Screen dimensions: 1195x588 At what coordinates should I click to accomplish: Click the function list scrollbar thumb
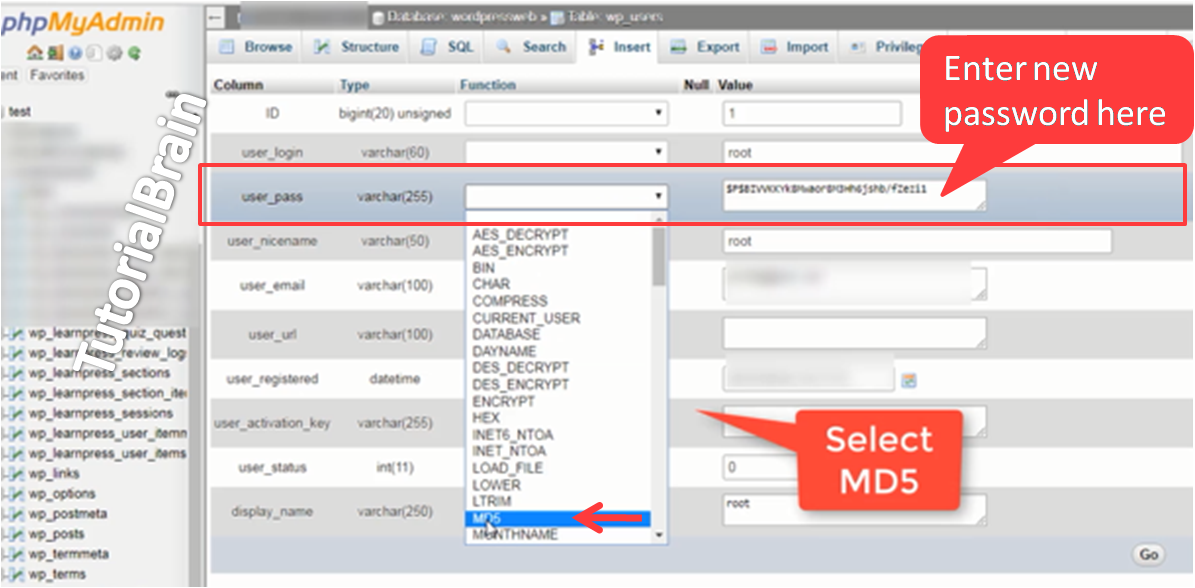(x=659, y=256)
